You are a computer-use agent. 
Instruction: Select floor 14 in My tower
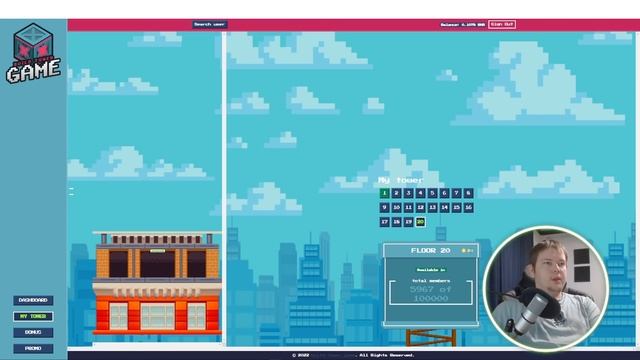(444, 208)
